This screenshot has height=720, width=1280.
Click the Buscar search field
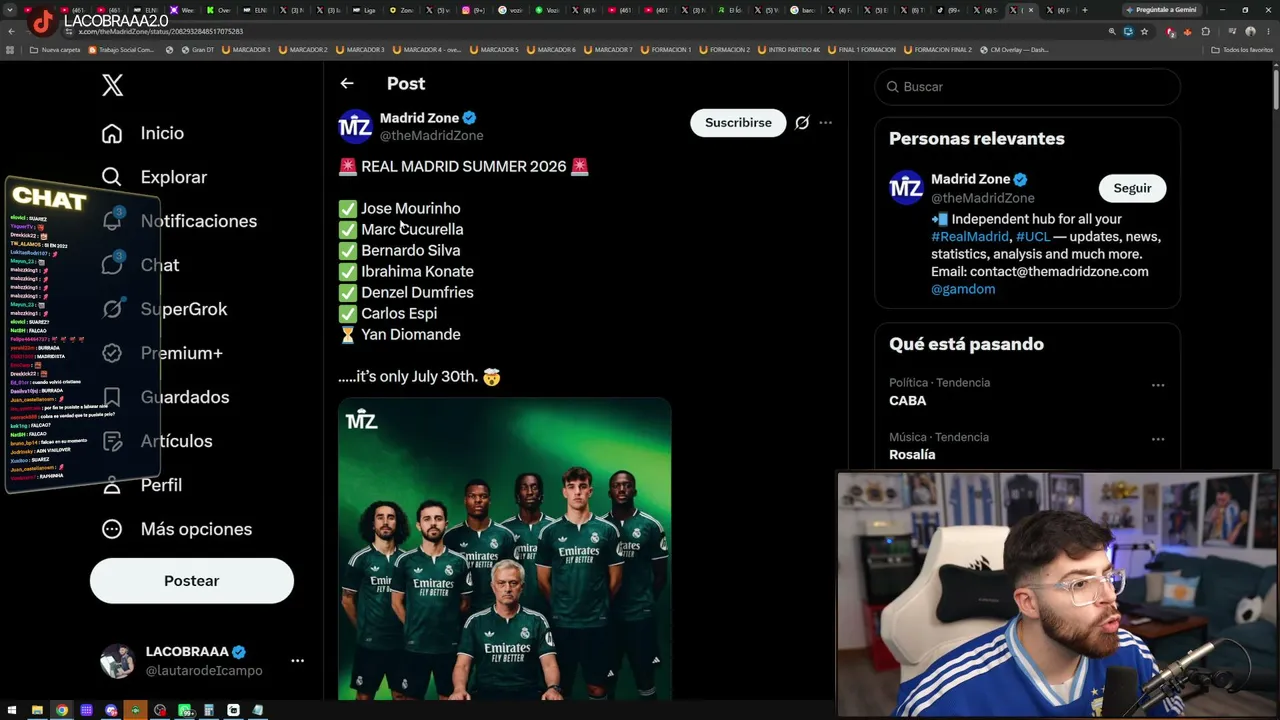[x=1028, y=87]
